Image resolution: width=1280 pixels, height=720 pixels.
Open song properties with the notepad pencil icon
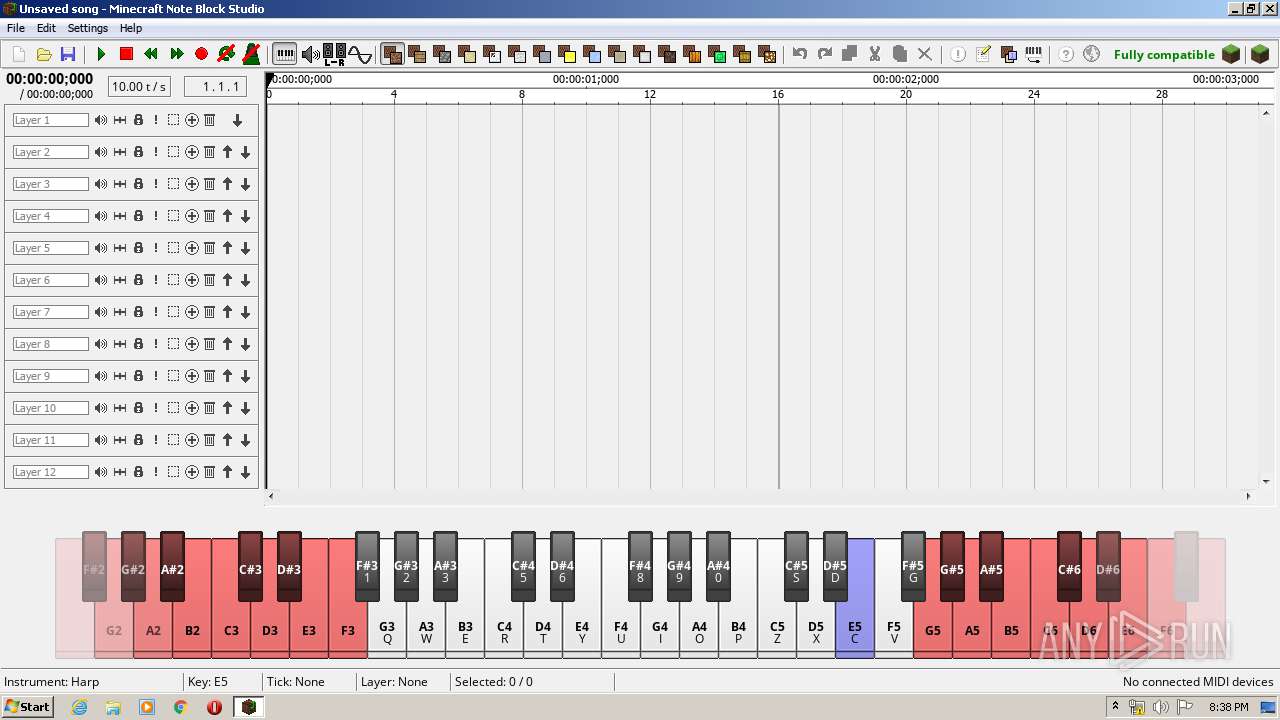(983, 54)
